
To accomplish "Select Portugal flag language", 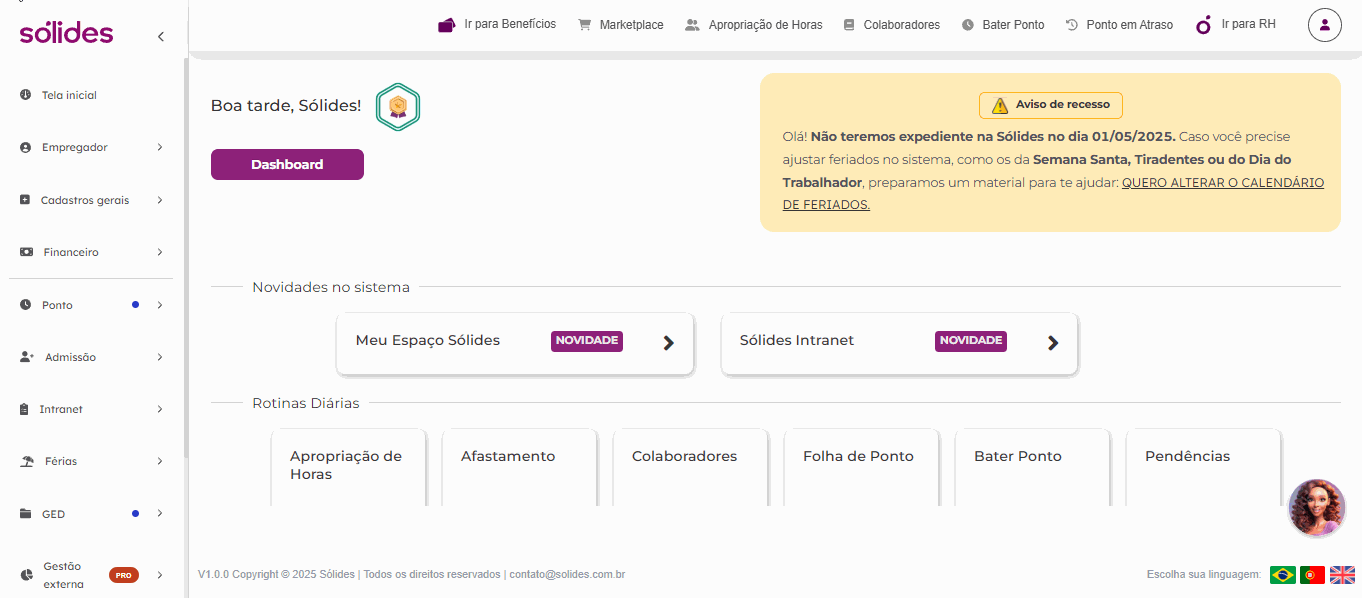I will pyautogui.click(x=1313, y=575).
